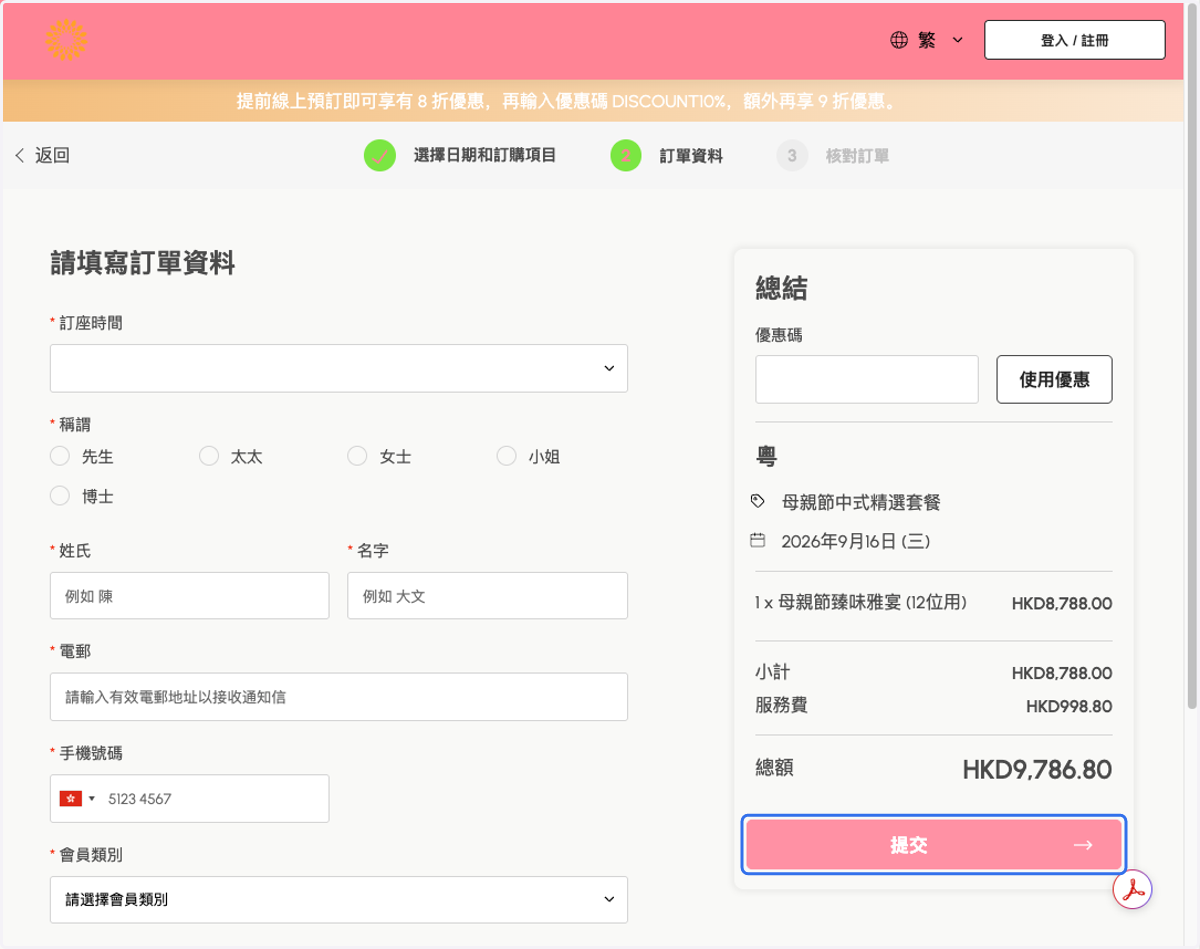Select the 博士 radio button
Viewport: 1200px width, 949px height.
pos(60,496)
